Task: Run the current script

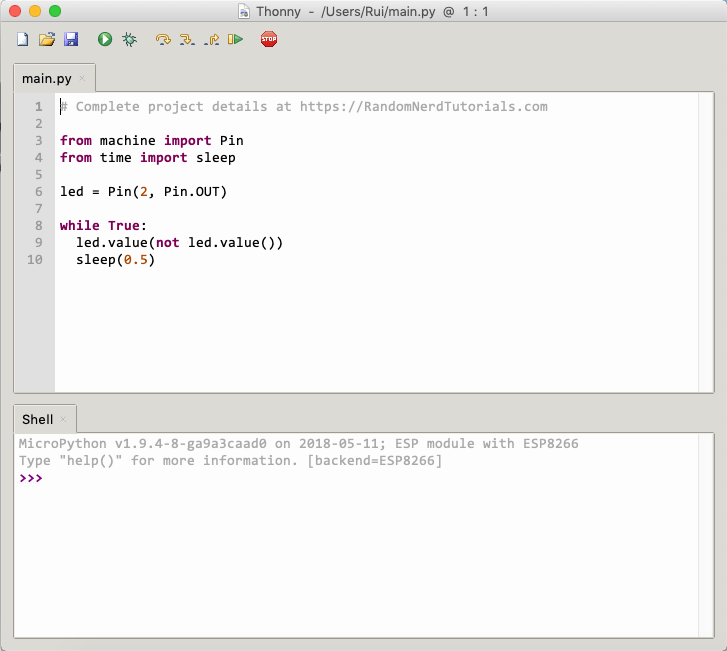Action: (105, 40)
